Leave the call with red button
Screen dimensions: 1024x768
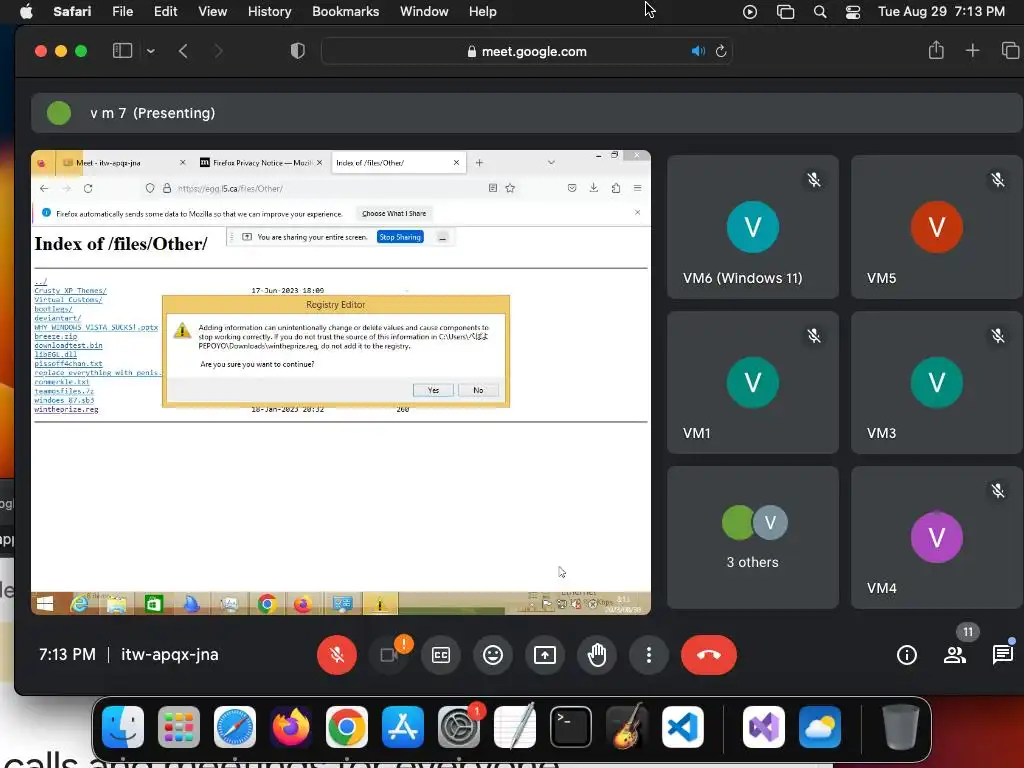tap(709, 654)
